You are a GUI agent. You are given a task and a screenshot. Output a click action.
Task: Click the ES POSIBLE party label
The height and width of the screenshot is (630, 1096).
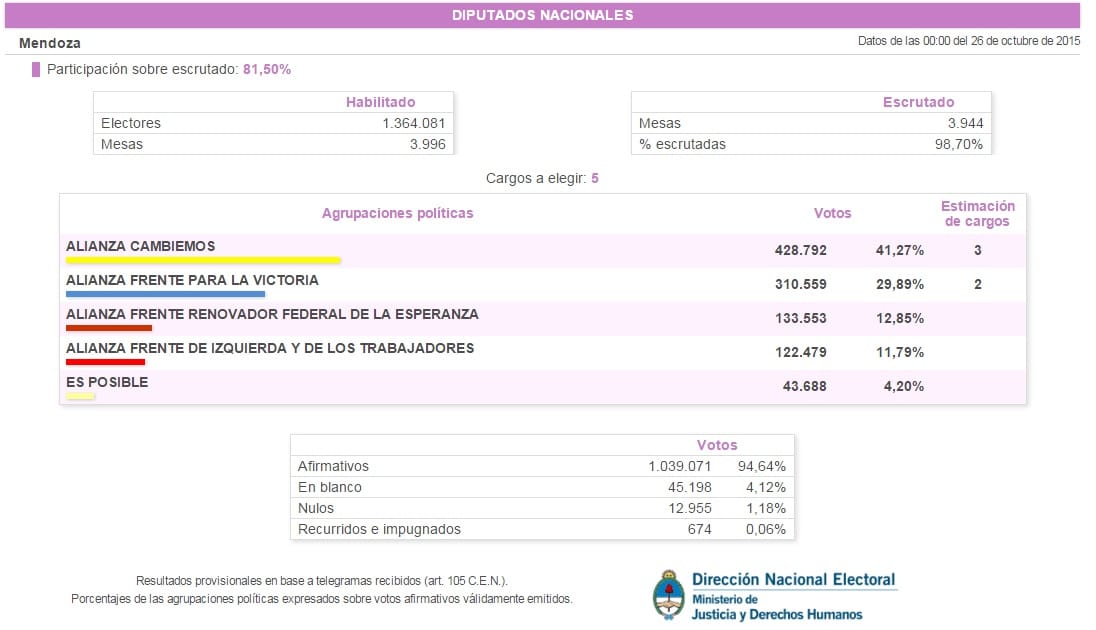pos(107,382)
